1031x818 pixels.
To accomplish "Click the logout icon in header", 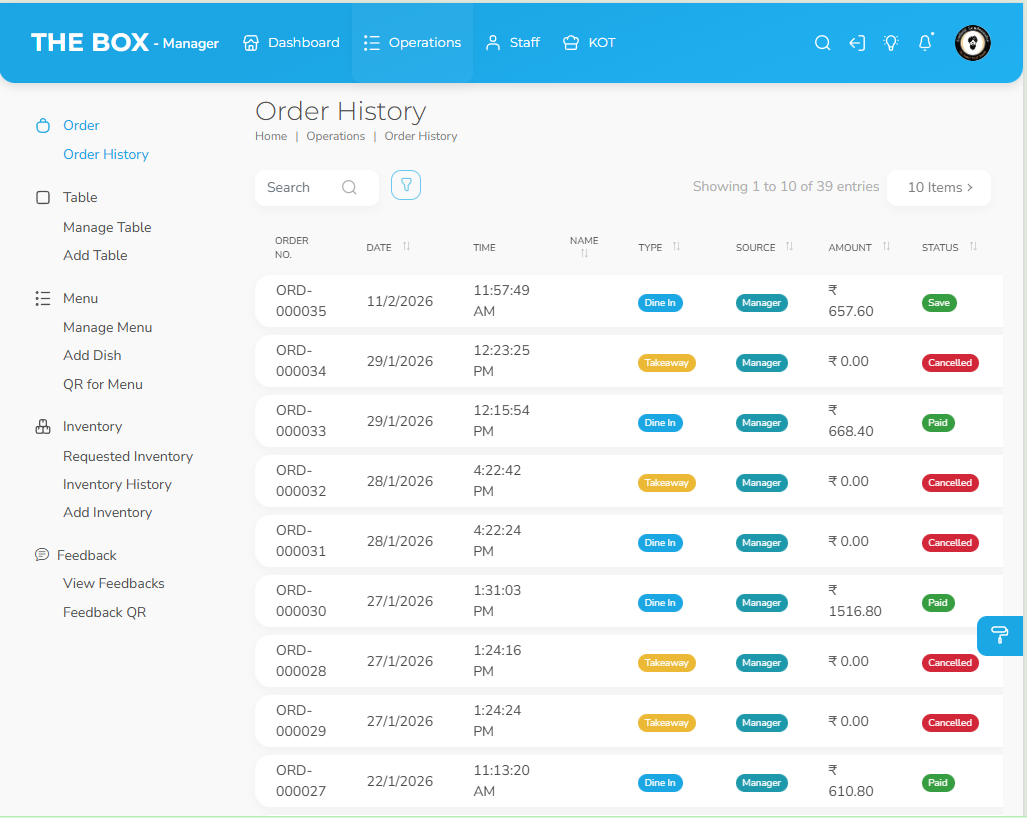I will [857, 43].
